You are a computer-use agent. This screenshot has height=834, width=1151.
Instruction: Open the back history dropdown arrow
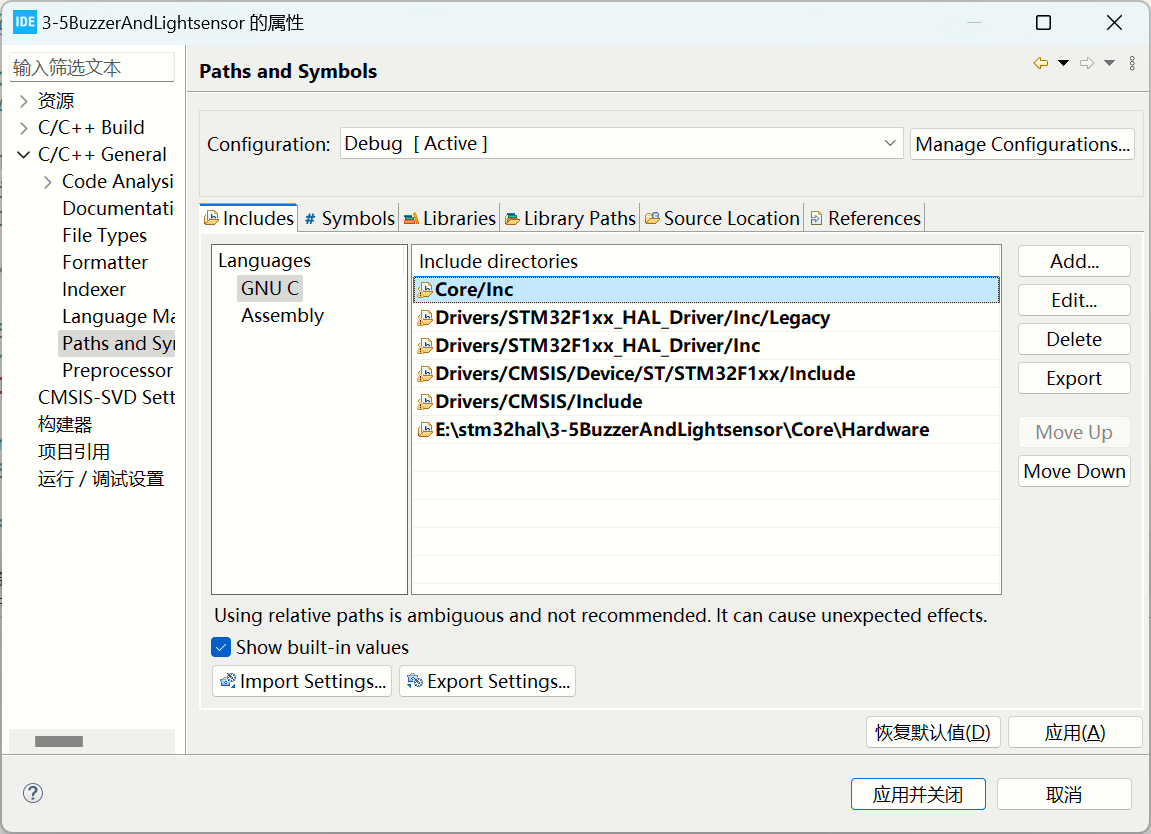point(1063,63)
